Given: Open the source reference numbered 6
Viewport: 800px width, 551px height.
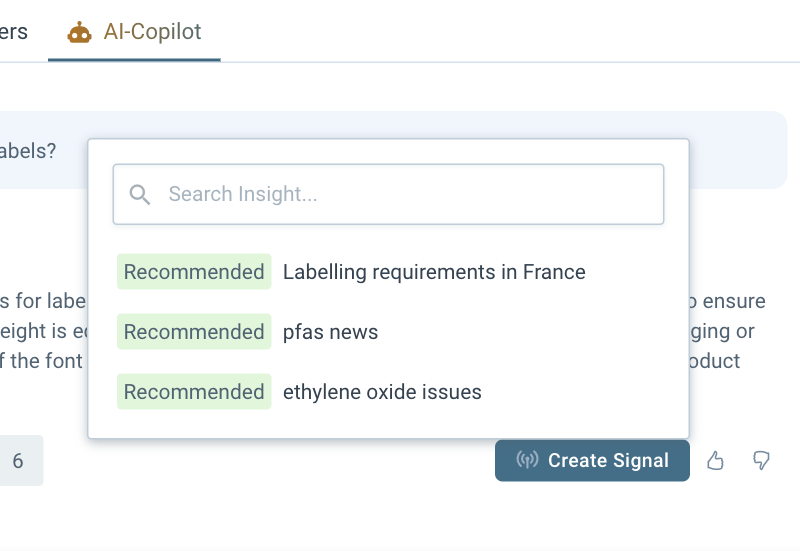Looking at the screenshot, I should 18,461.
